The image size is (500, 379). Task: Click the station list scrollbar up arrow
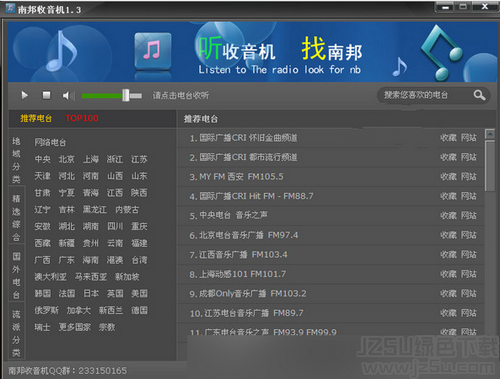pyautogui.click(x=490, y=134)
